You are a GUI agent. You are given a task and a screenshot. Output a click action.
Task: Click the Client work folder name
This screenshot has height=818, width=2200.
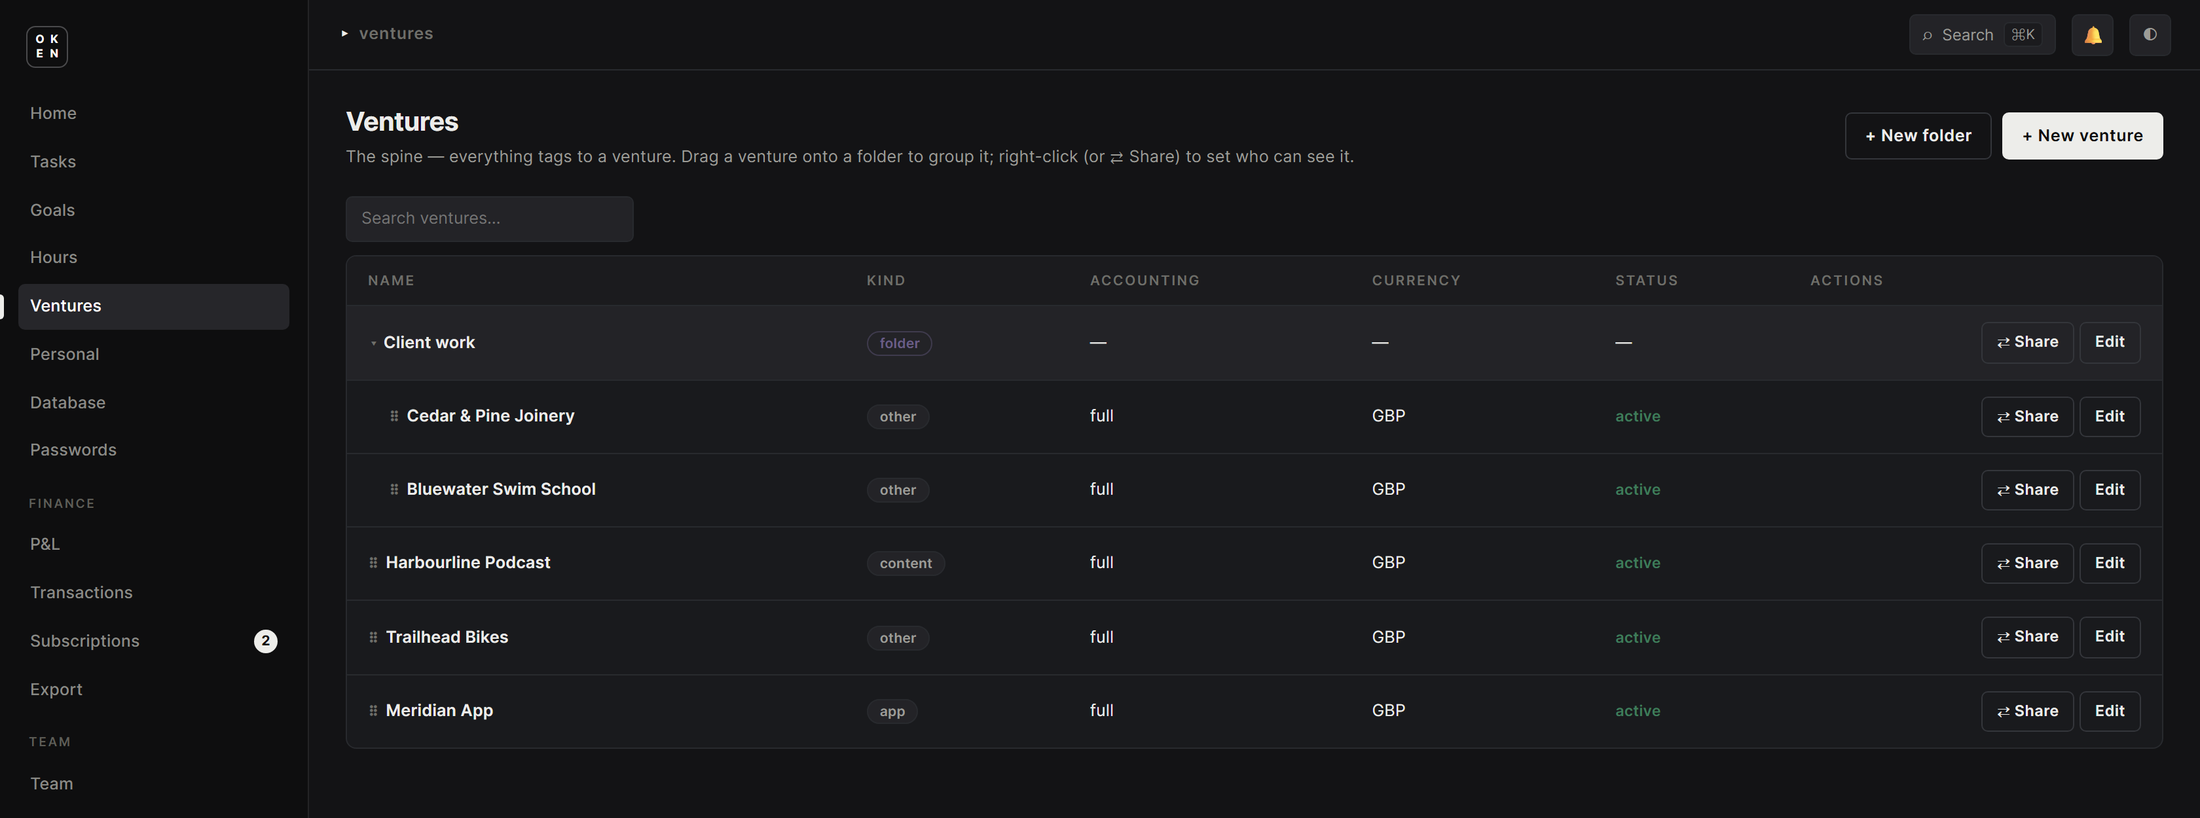pos(429,342)
